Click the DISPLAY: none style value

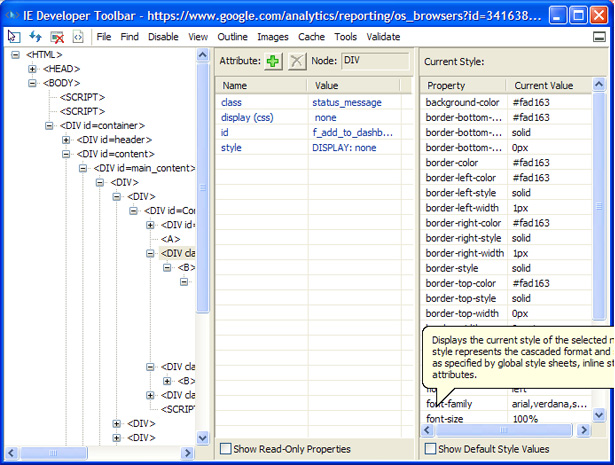344,148
